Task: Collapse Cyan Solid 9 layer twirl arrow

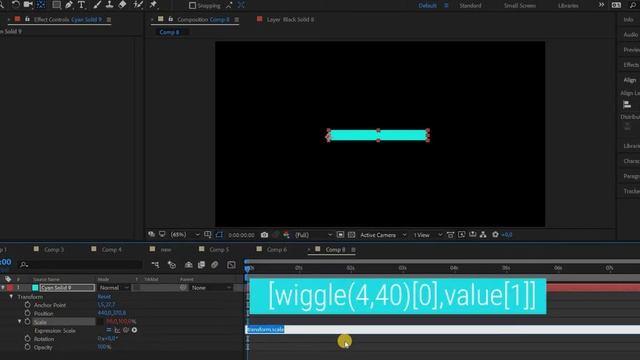Action: [x=3, y=288]
